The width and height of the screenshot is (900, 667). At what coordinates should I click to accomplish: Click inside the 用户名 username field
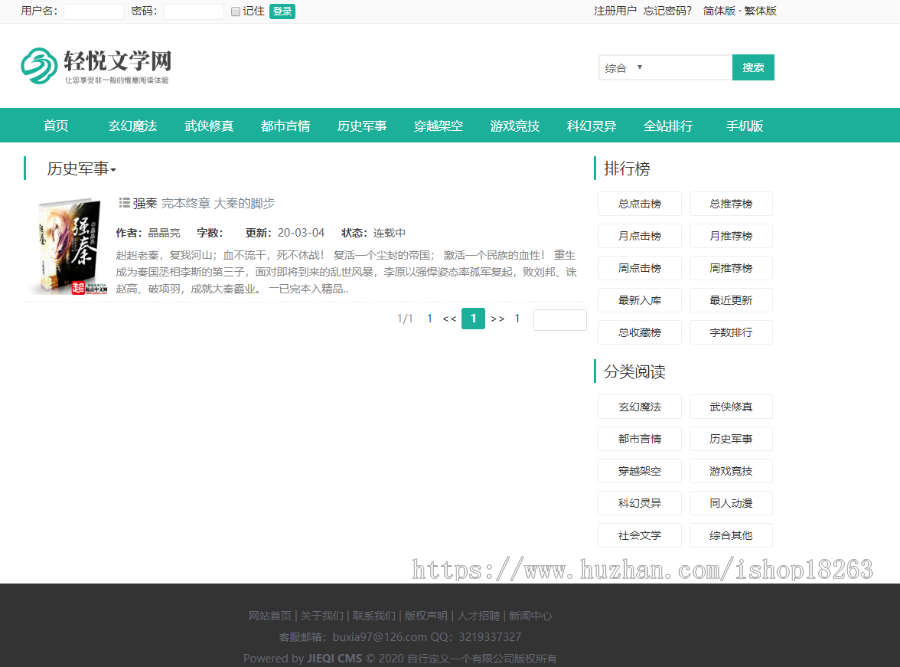tap(93, 11)
